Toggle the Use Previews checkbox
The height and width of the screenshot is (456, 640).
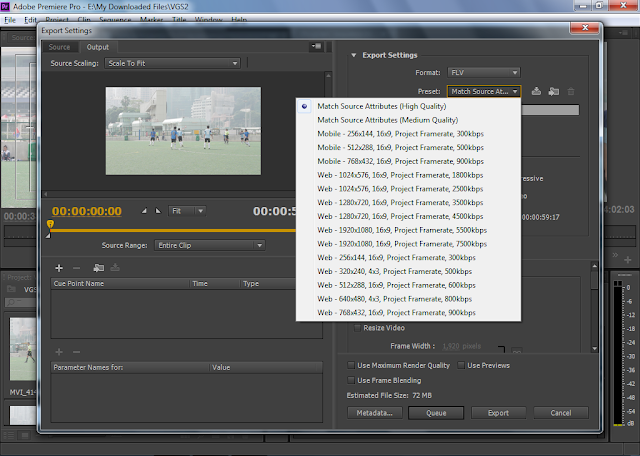tap(461, 365)
